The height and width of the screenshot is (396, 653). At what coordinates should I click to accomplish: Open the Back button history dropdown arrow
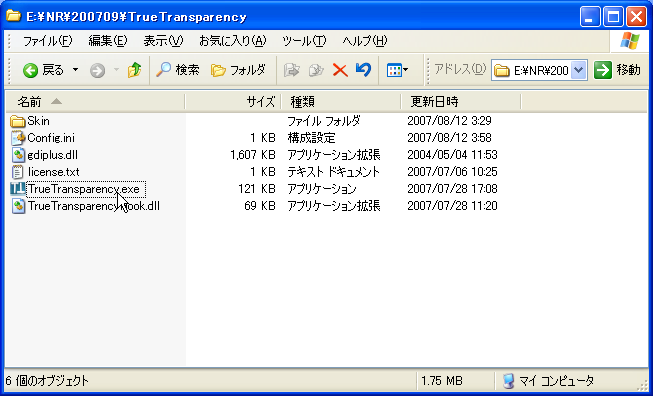tap(75, 70)
